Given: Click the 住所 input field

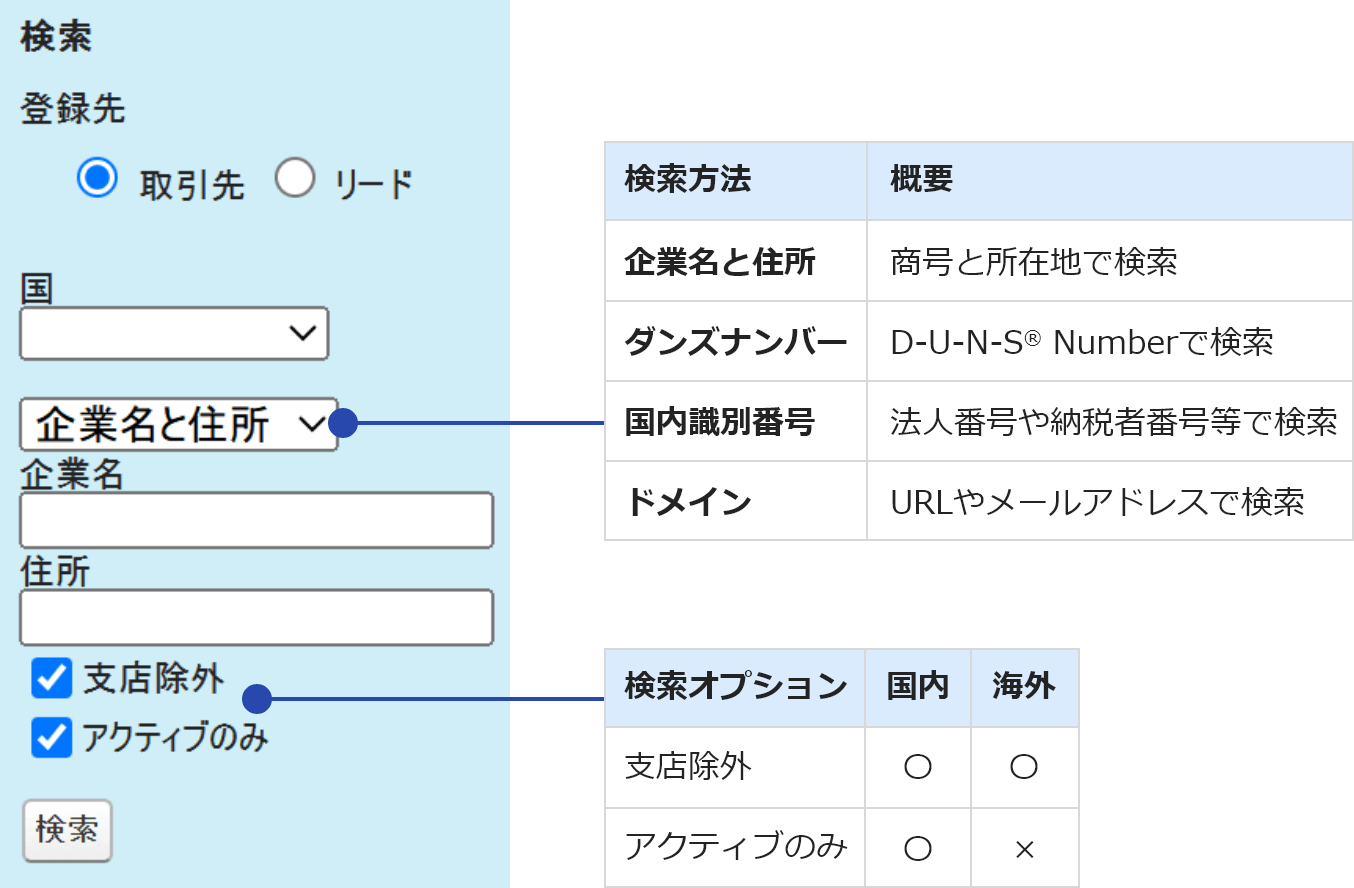Looking at the screenshot, I should (257, 618).
